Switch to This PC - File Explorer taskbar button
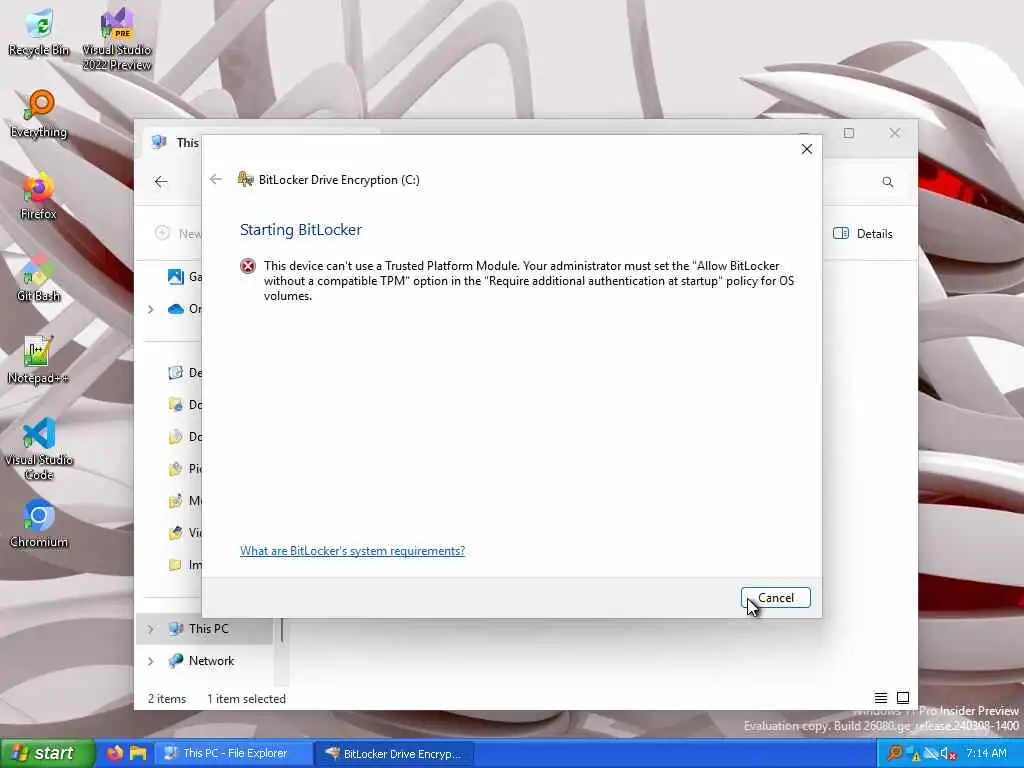The image size is (1024, 768). click(233, 753)
